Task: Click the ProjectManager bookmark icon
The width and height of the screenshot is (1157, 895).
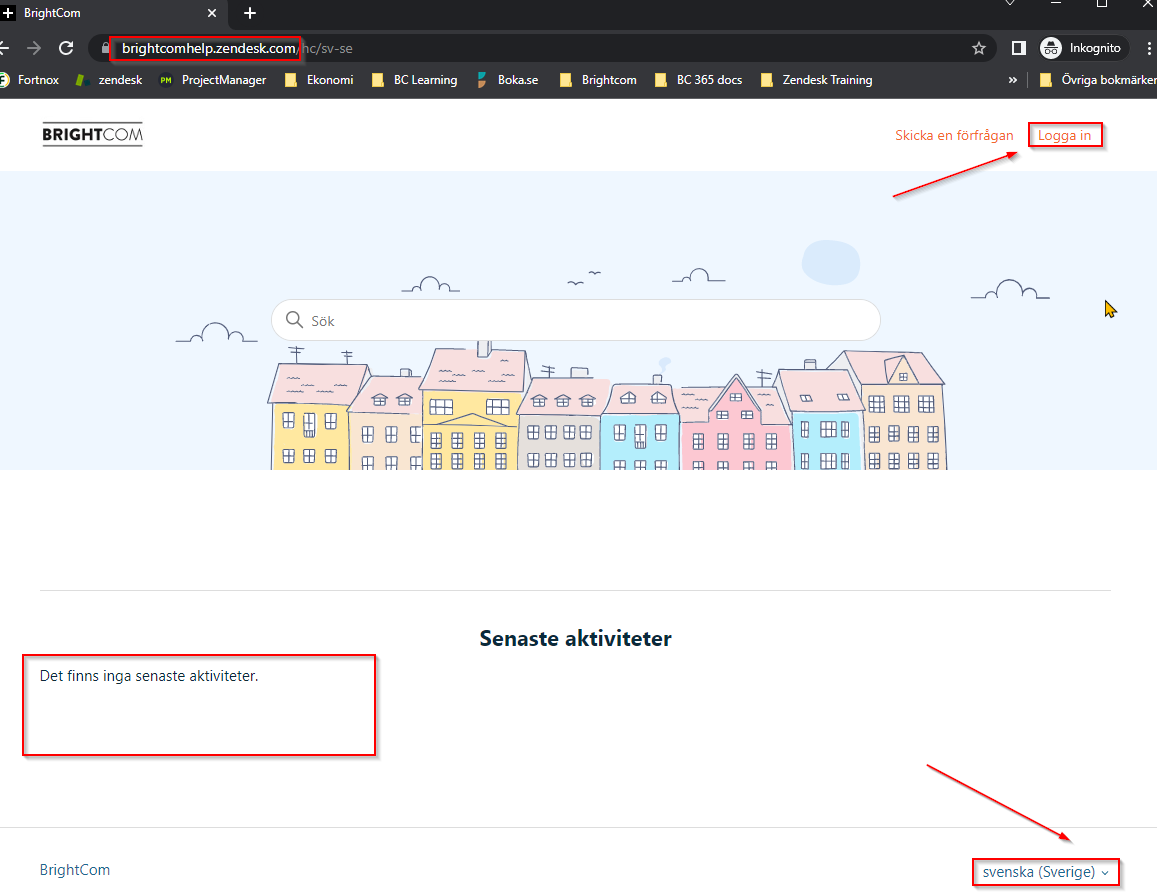Action: [165, 80]
